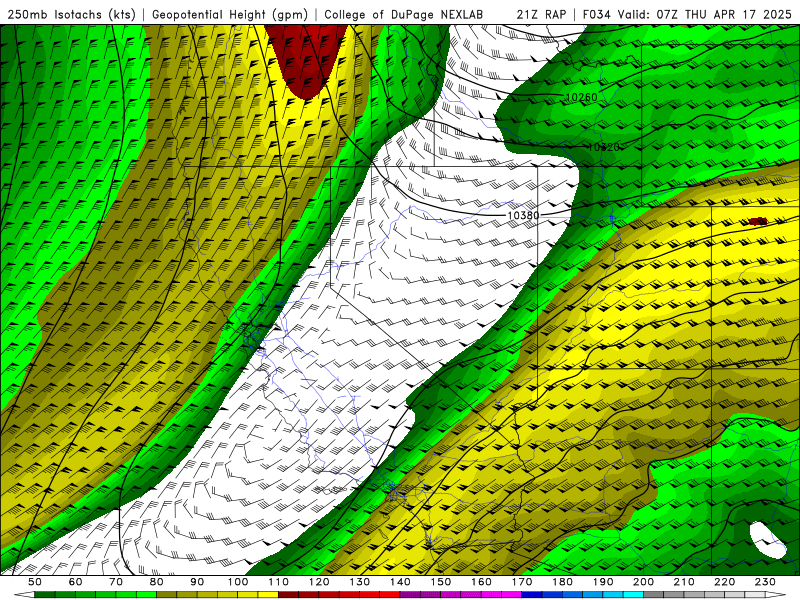Click the "07Z THU APR 17 2025" valid time
Viewport: 800px width, 600px height.
coord(724,14)
